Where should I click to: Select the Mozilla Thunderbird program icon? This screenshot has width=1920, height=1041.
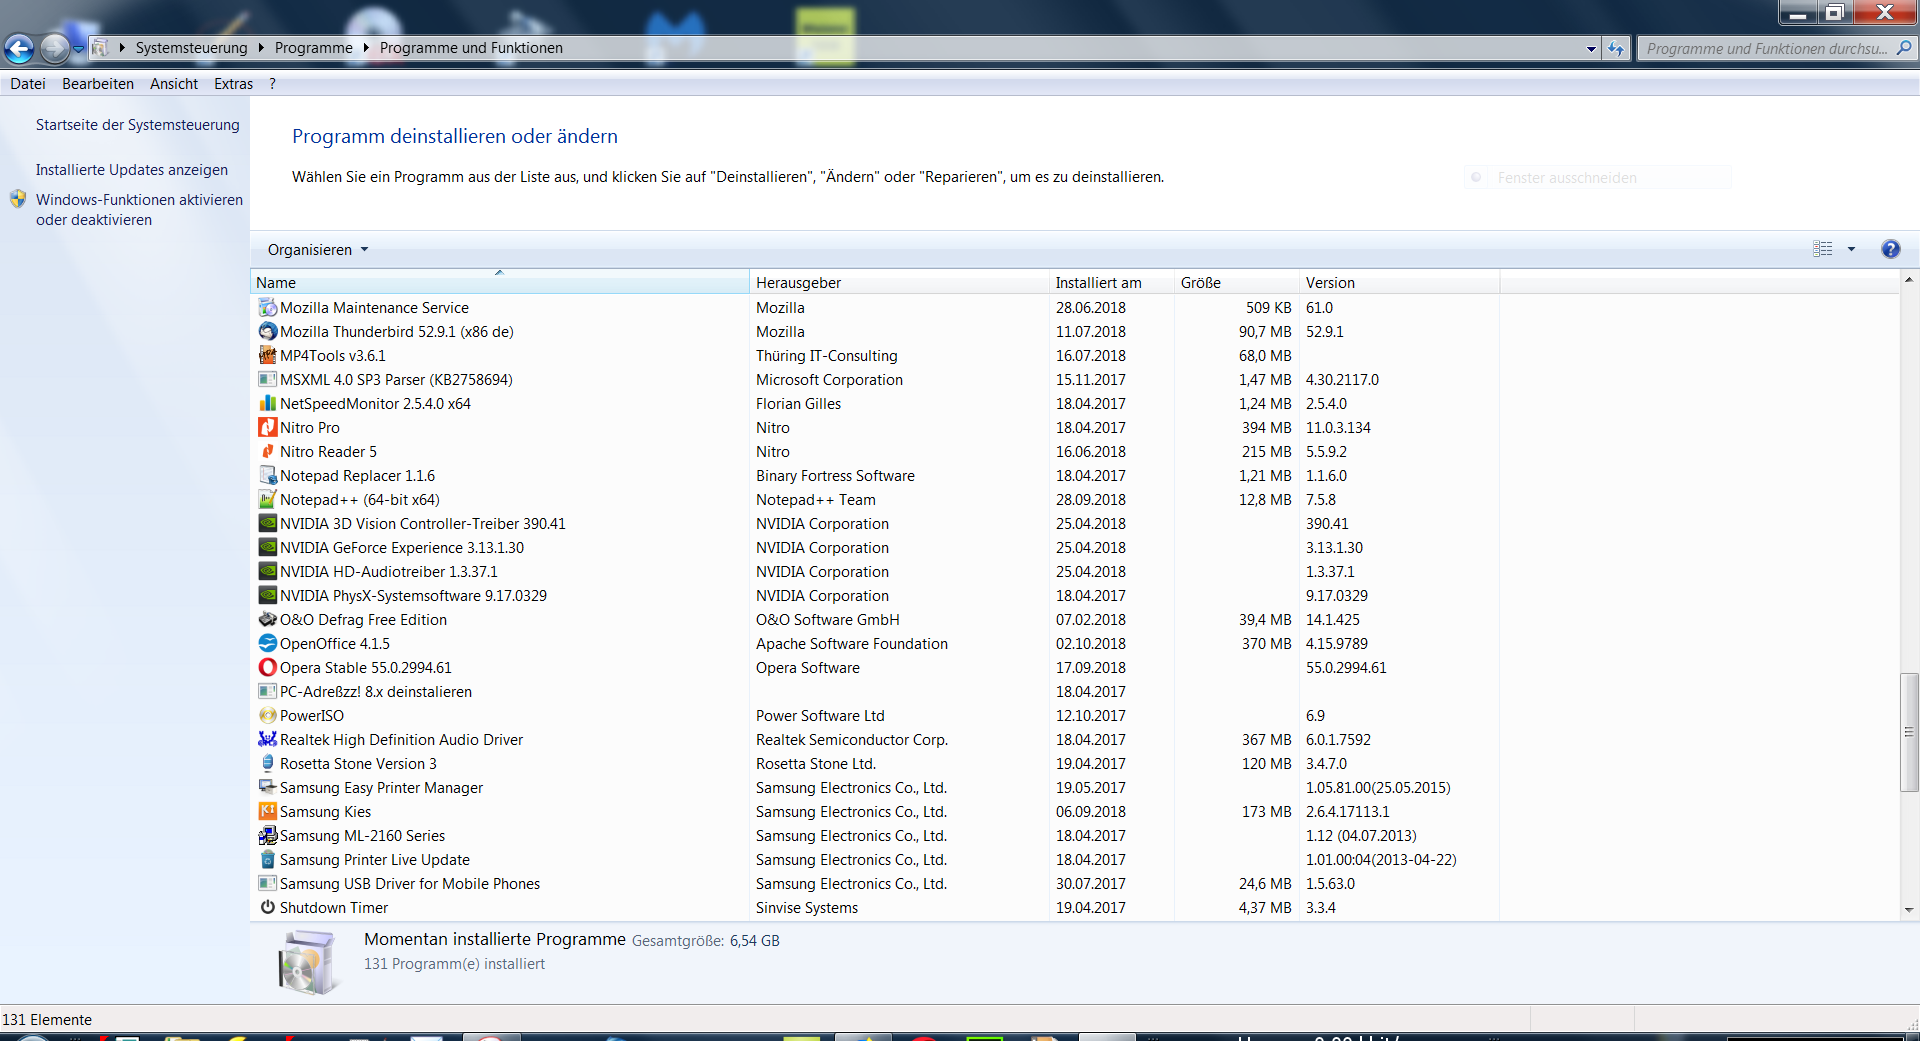[267, 331]
